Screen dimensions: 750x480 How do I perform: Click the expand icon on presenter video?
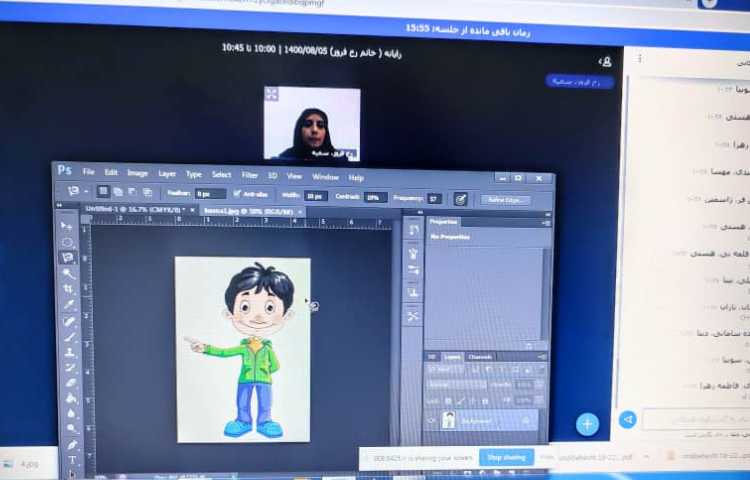click(272, 94)
